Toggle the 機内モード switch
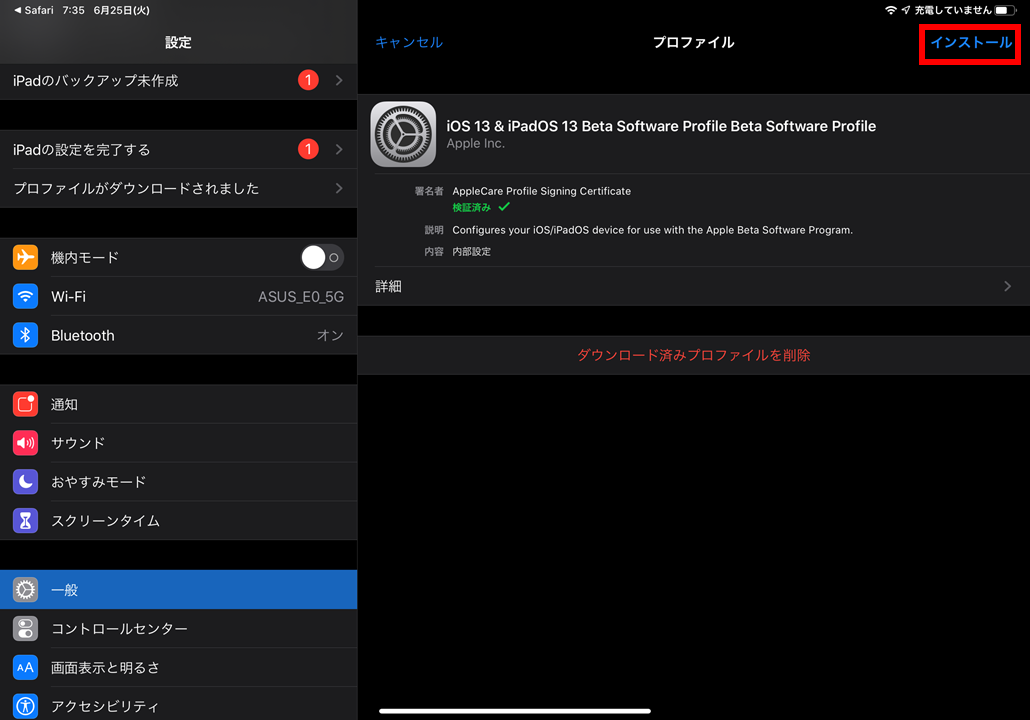Viewport: 1030px width, 720px height. pos(321,258)
